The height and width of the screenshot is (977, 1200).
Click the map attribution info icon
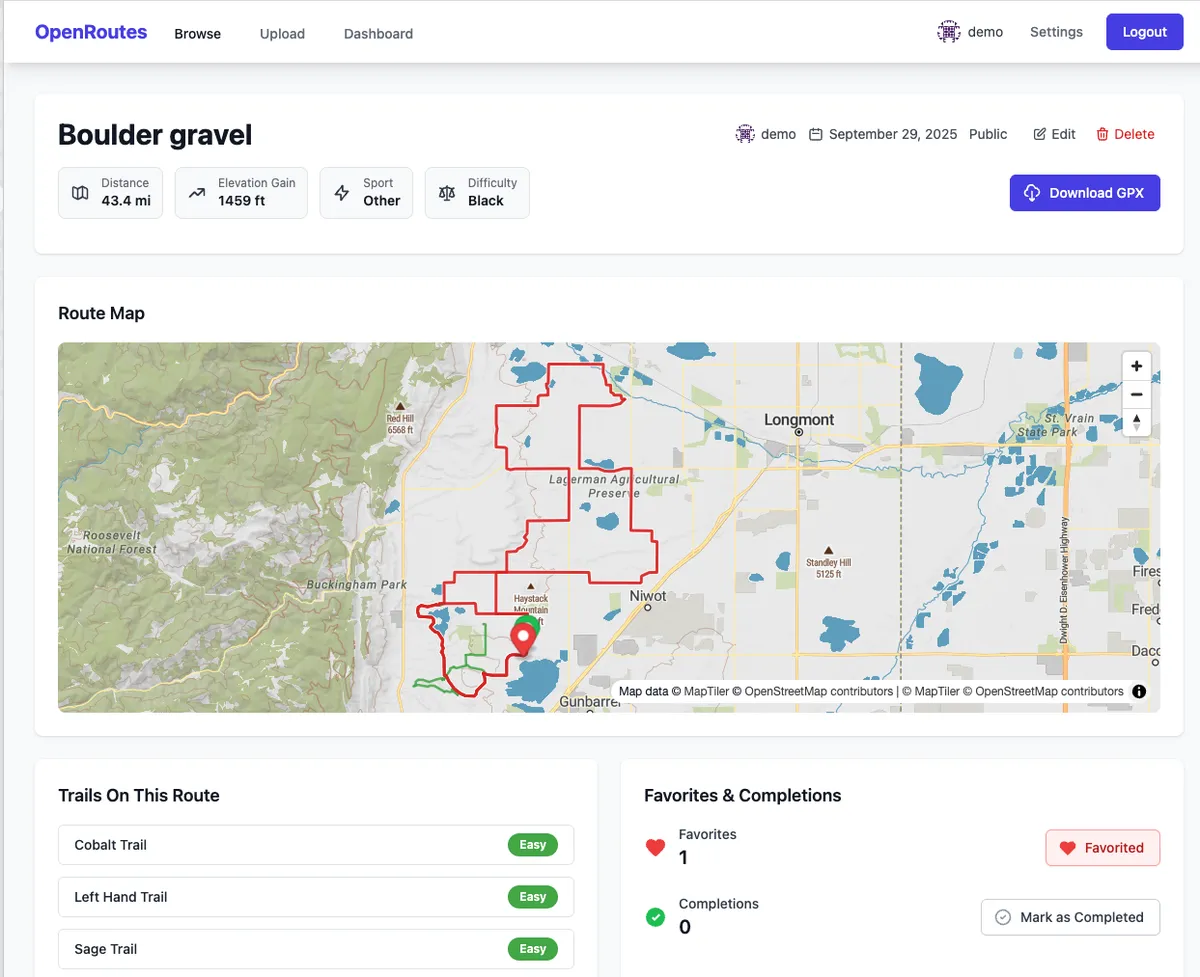pyautogui.click(x=1139, y=691)
